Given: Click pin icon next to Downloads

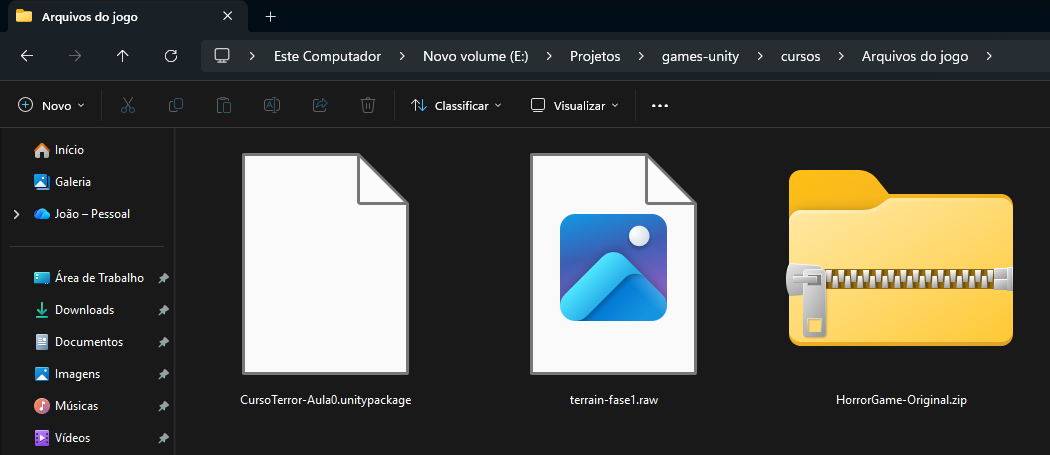Looking at the screenshot, I should point(163,310).
